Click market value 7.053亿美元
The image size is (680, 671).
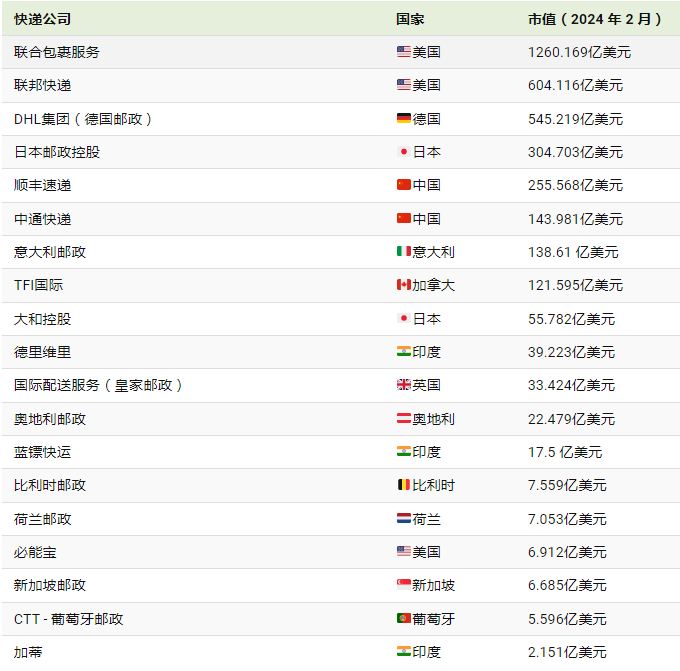[567, 519]
